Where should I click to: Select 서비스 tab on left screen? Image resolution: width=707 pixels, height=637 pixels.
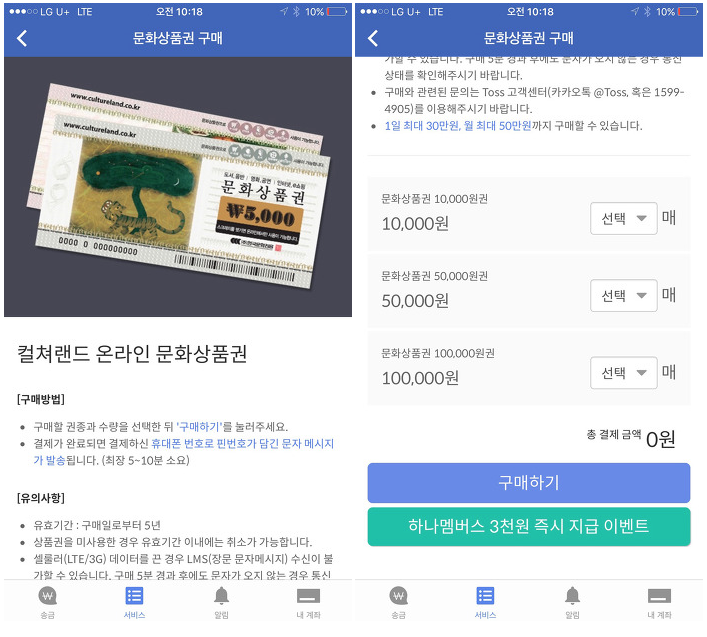coord(134,602)
